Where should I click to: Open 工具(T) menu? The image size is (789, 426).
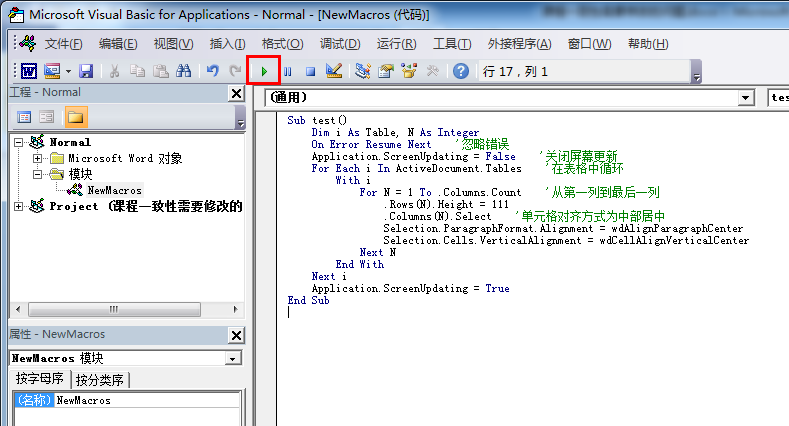pyautogui.click(x=452, y=44)
